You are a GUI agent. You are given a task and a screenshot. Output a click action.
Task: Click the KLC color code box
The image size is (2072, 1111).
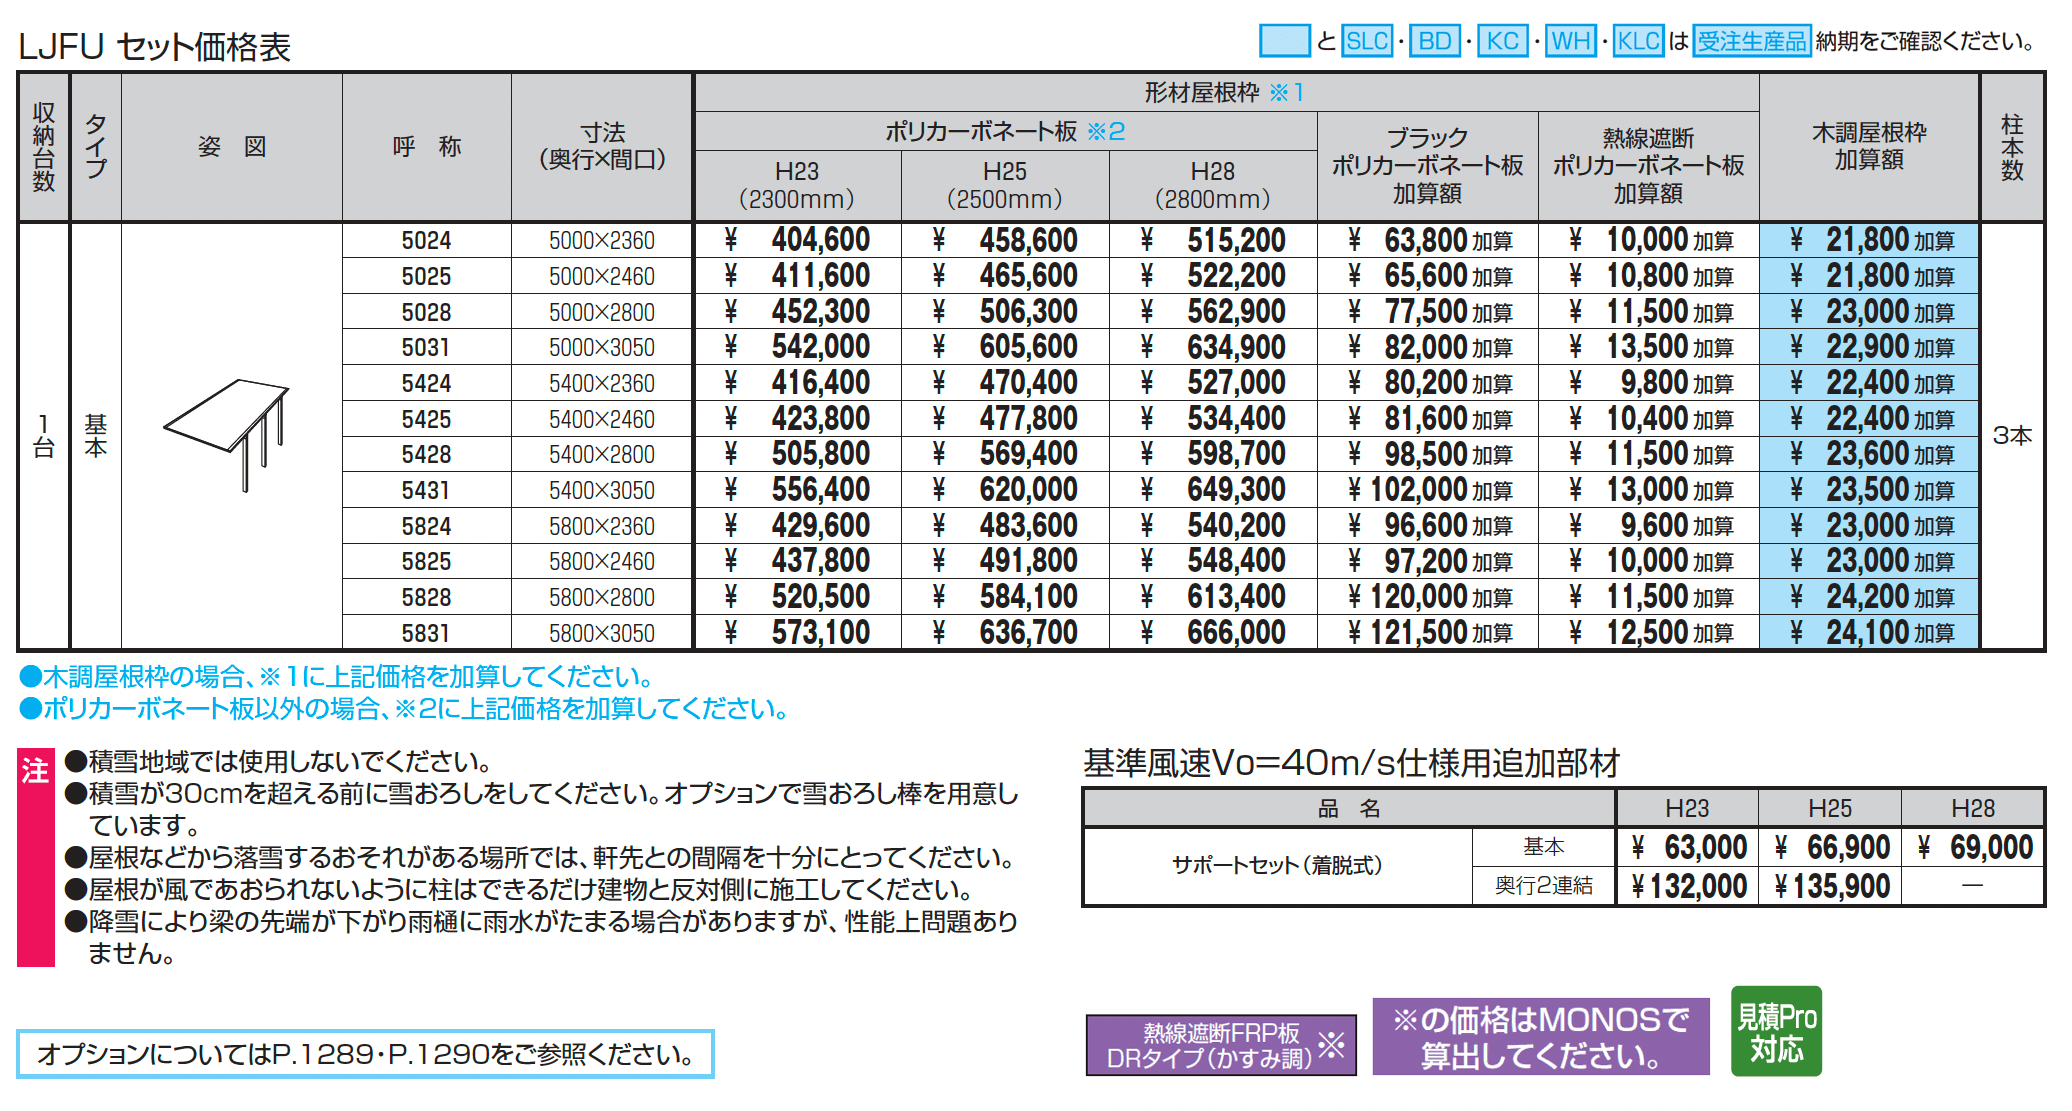(x=1639, y=41)
